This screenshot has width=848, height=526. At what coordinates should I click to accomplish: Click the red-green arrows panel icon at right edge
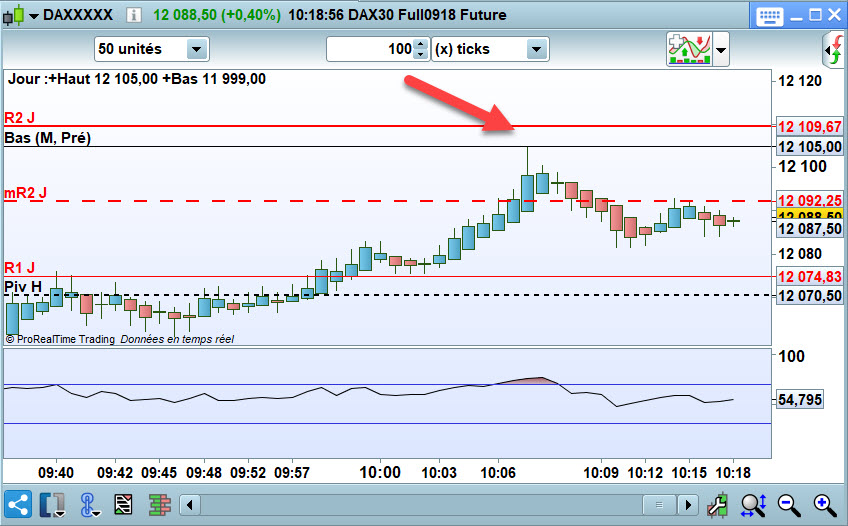click(x=836, y=49)
